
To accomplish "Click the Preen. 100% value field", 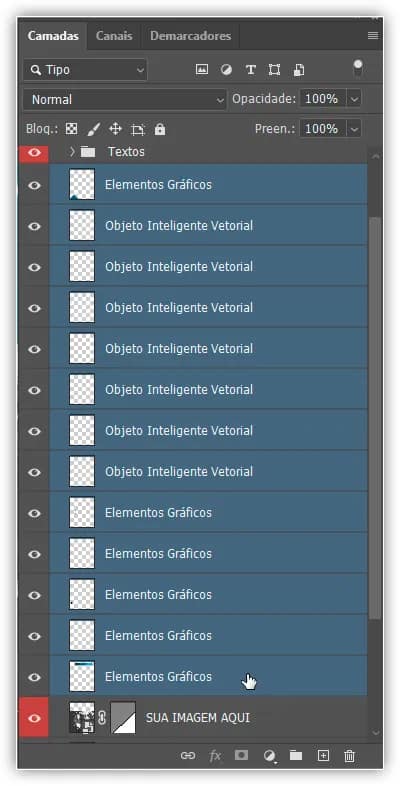I will pyautogui.click(x=322, y=129).
